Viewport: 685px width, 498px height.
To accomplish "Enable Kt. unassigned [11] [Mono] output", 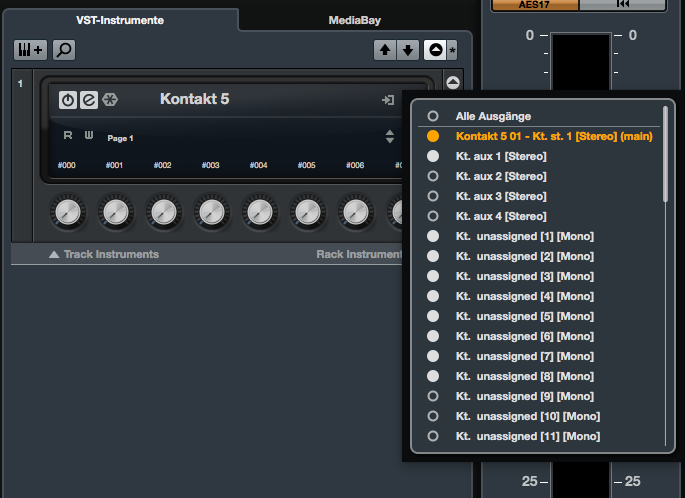I will [x=540, y=436].
